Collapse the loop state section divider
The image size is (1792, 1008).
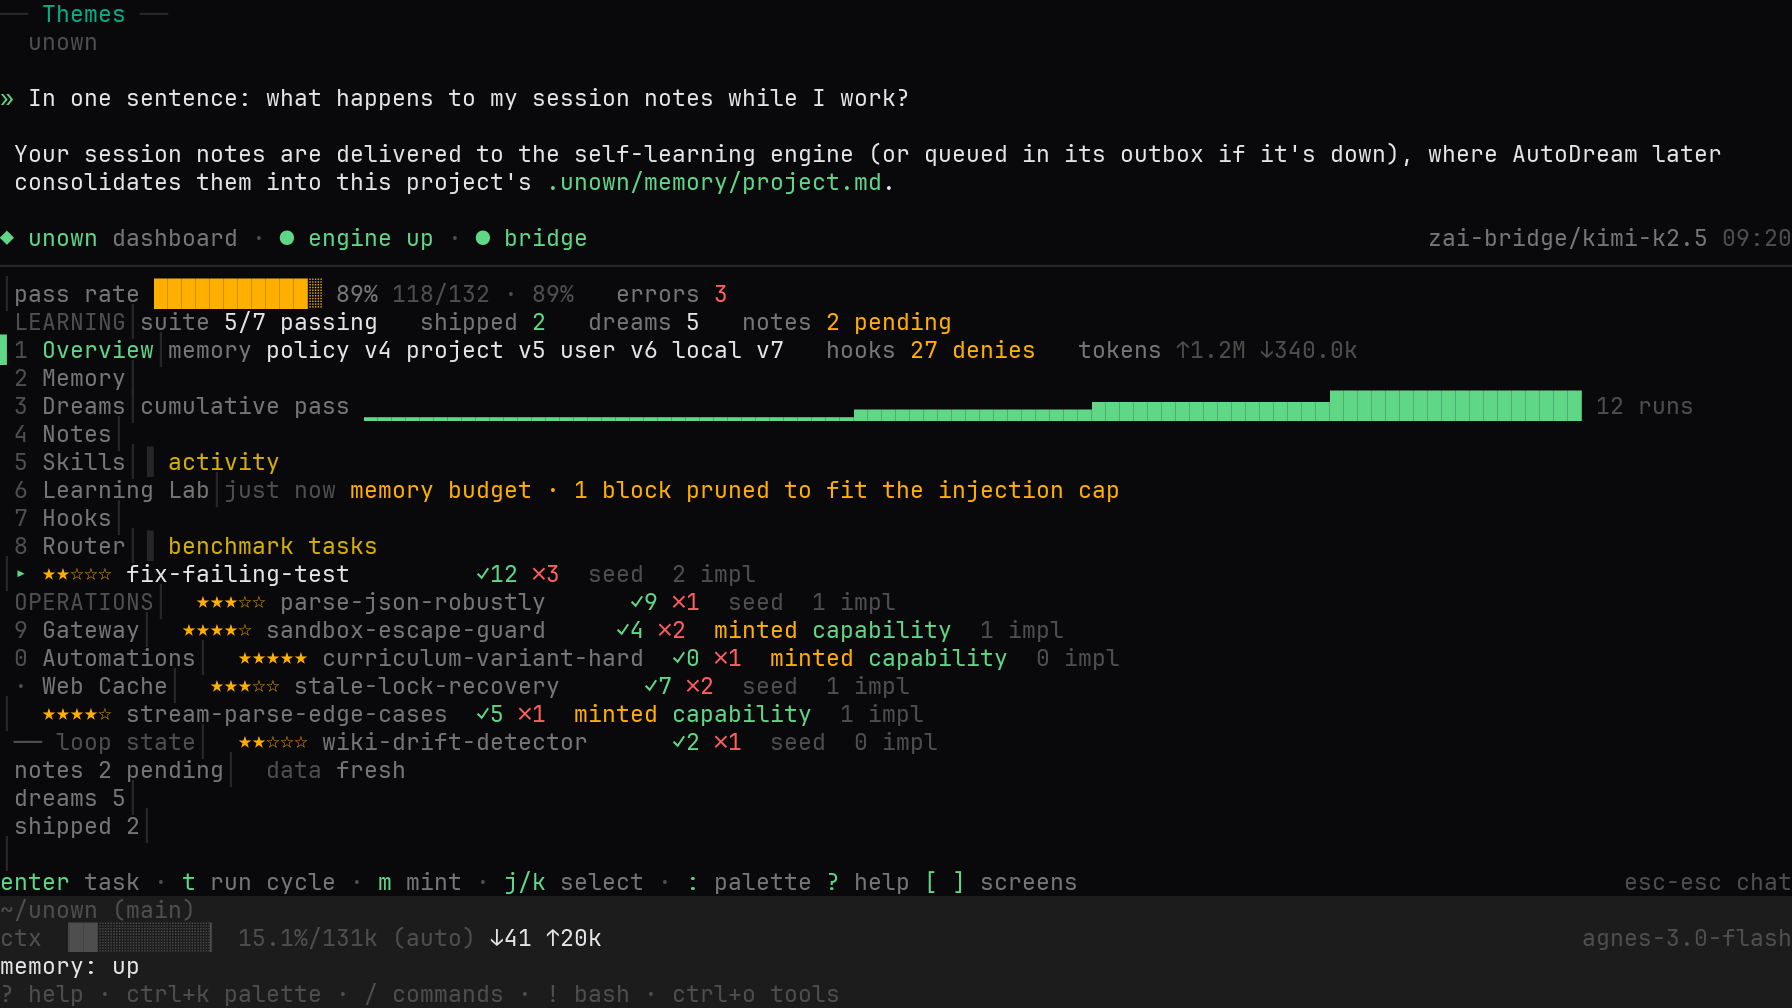[28, 742]
